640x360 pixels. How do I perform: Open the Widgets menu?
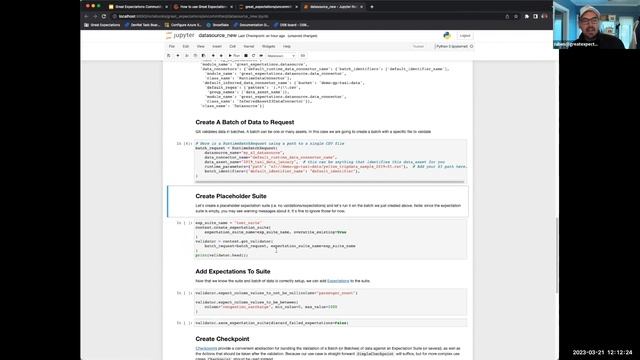269,47
